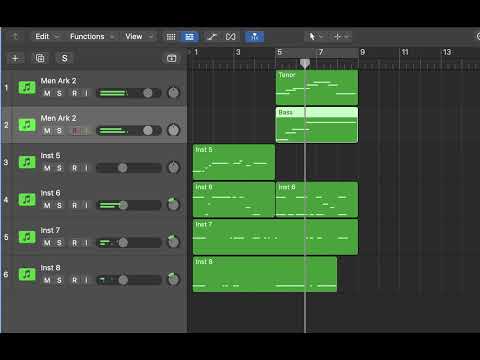Screen dimensions: 480x360
Task: Click the pan knob on track 1
Action: [173, 93]
